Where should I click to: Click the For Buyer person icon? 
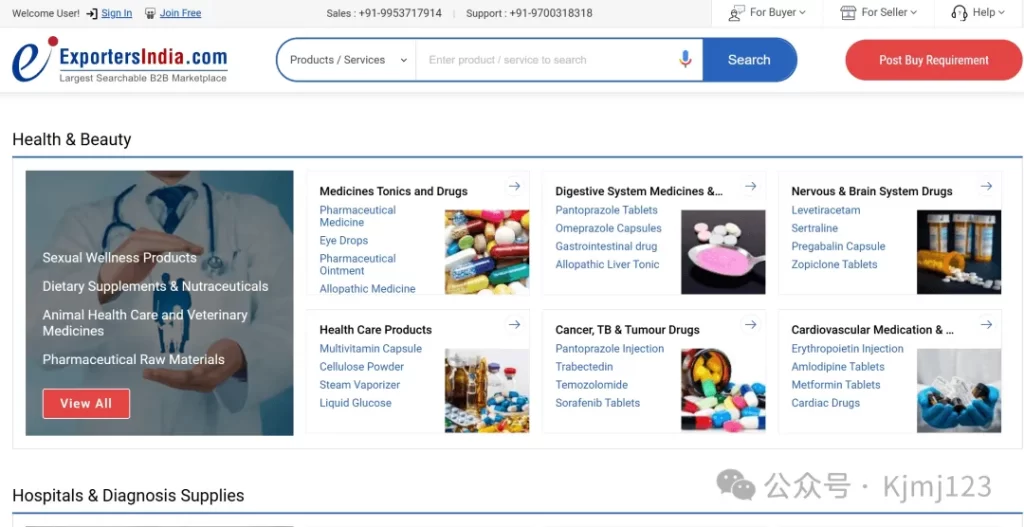point(737,12)
